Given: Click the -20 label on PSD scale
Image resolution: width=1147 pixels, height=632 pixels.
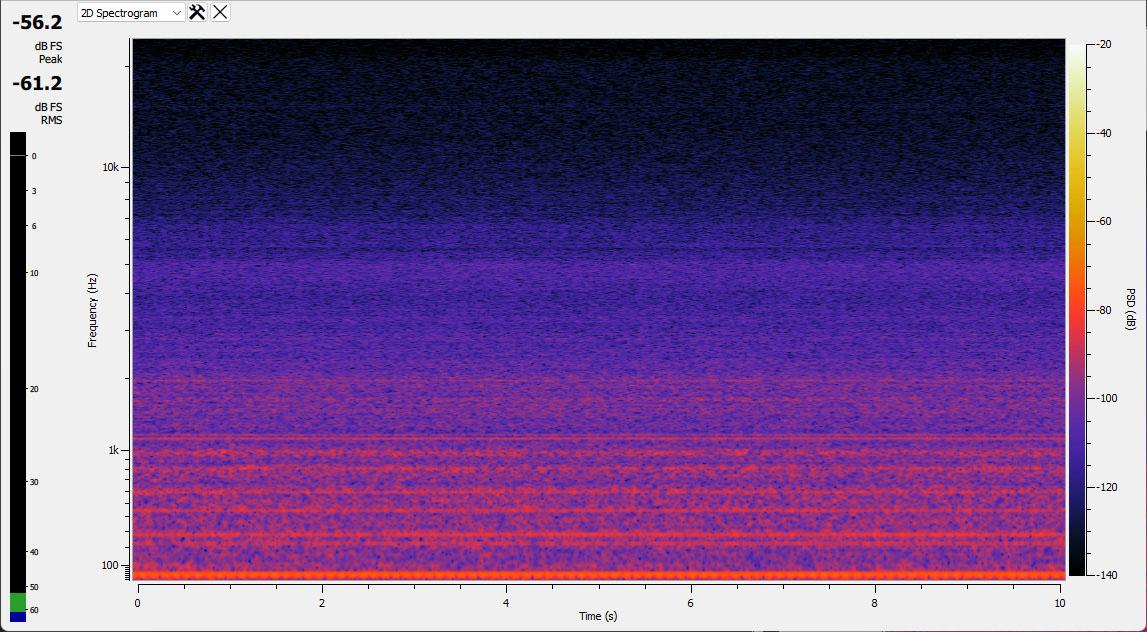Looking at the screenshot, I should point(1104,45).
